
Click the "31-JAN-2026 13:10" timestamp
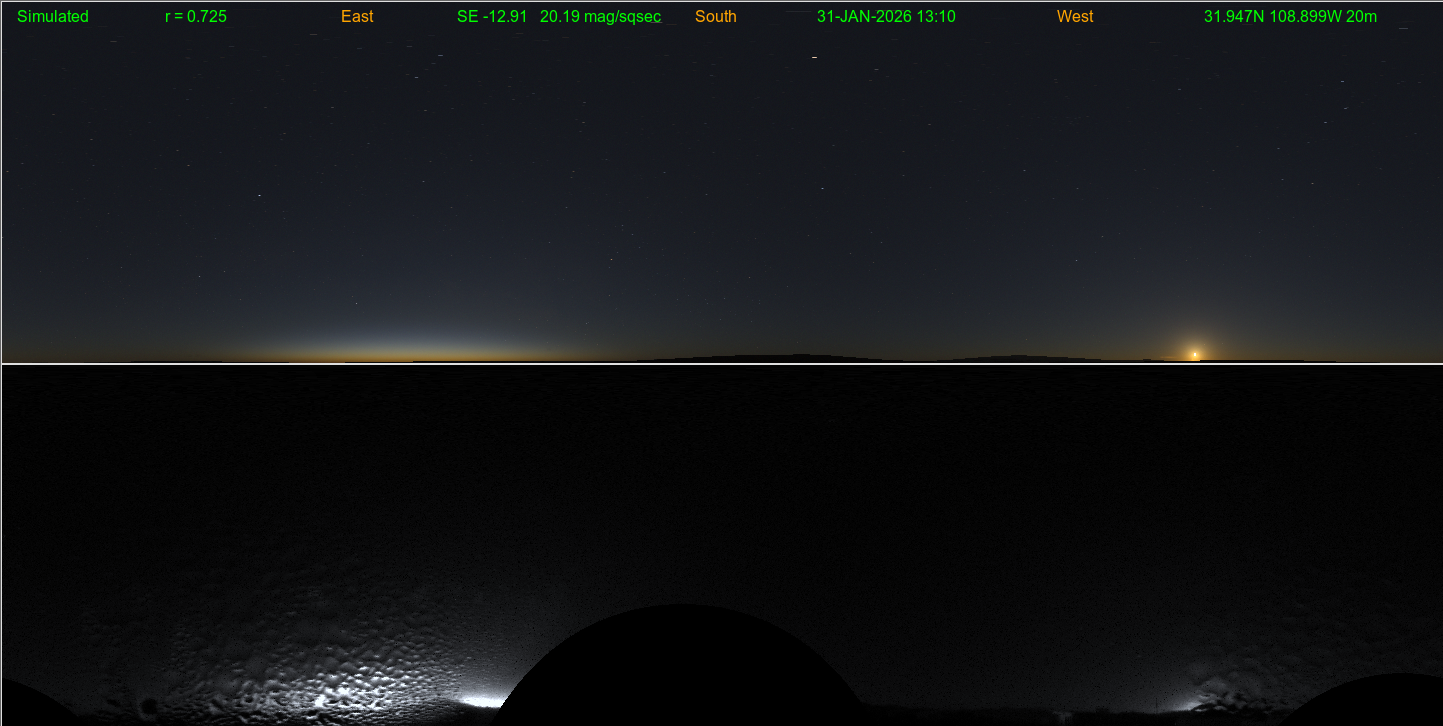[886, 17]
